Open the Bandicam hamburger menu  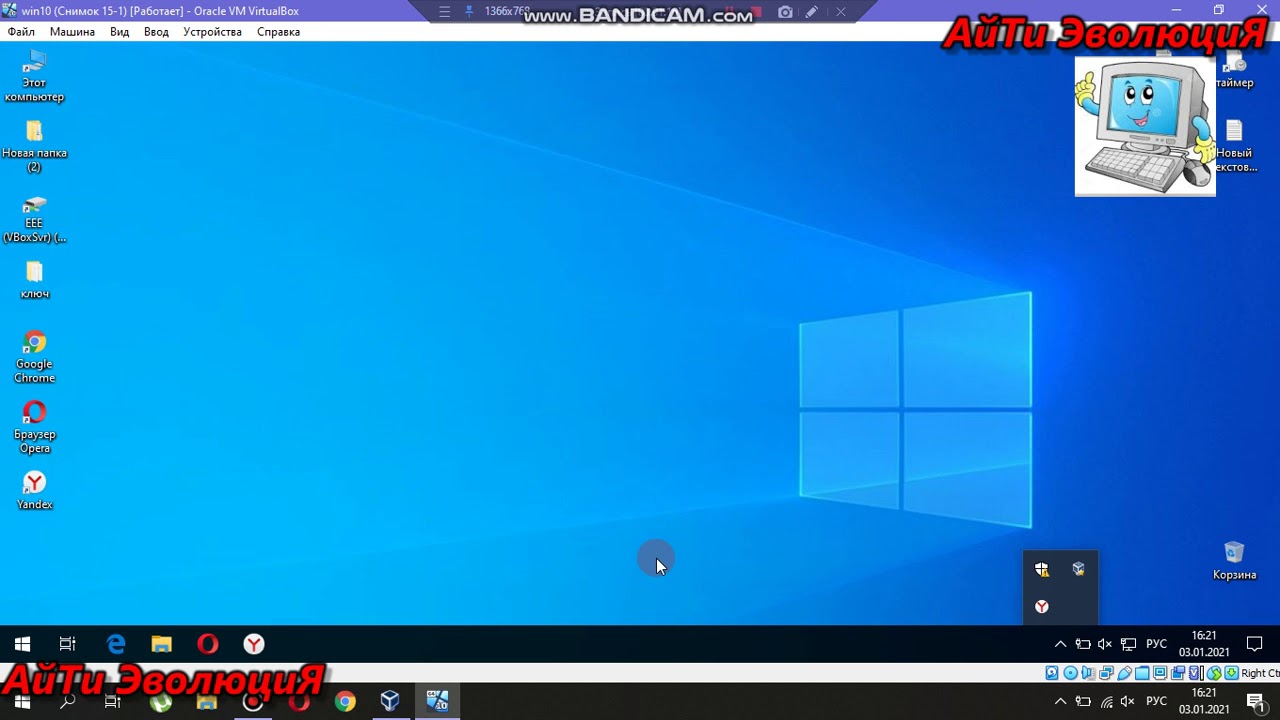(x=445, y=12)
